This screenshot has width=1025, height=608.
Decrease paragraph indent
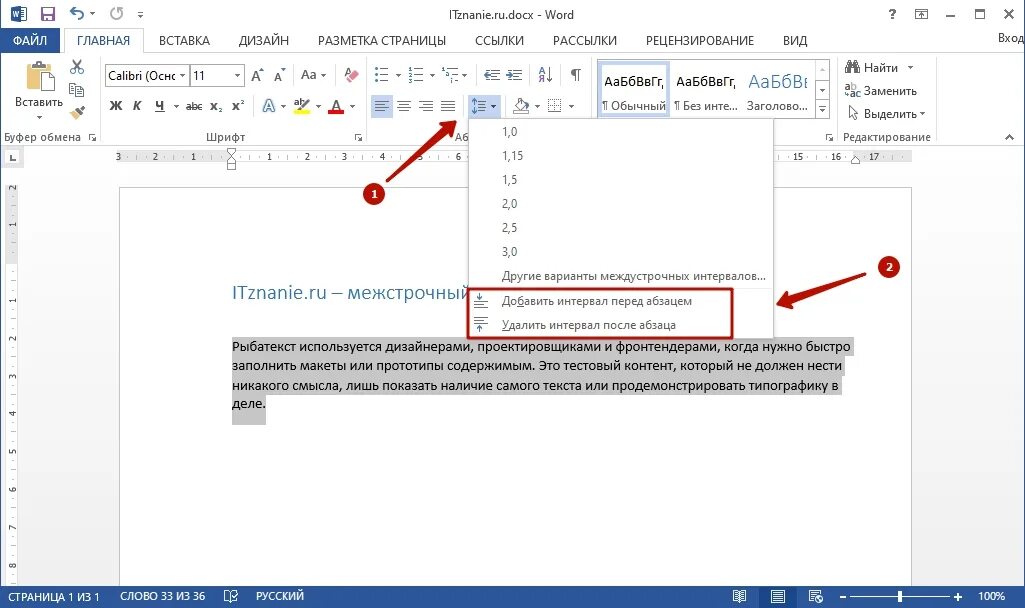tap(492, 75)
